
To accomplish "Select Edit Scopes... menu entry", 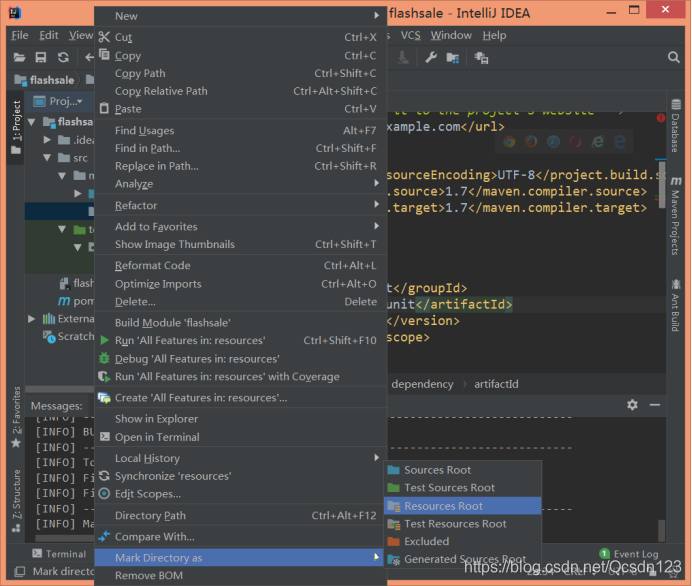I will 241,494.
